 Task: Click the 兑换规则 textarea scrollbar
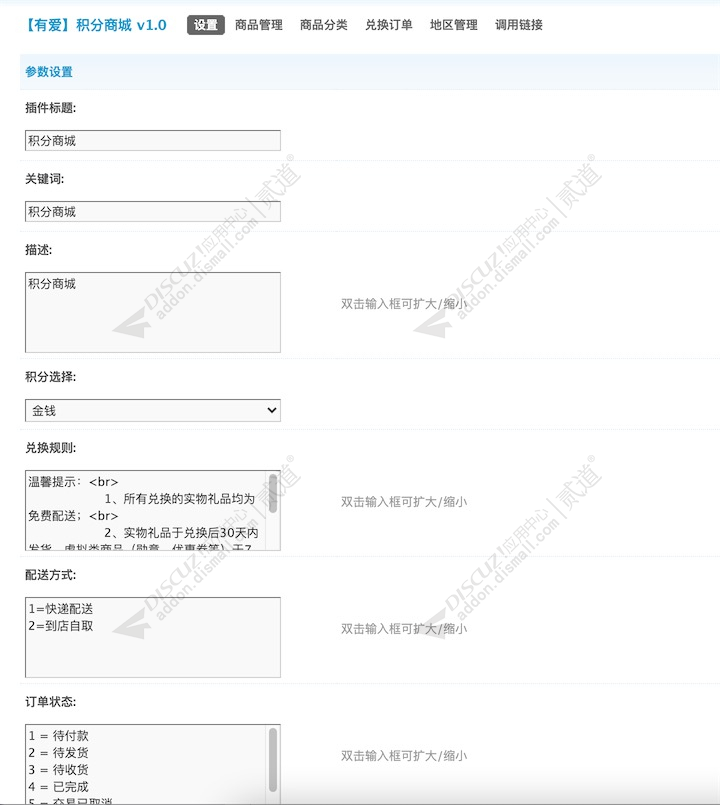click(273, 494)
